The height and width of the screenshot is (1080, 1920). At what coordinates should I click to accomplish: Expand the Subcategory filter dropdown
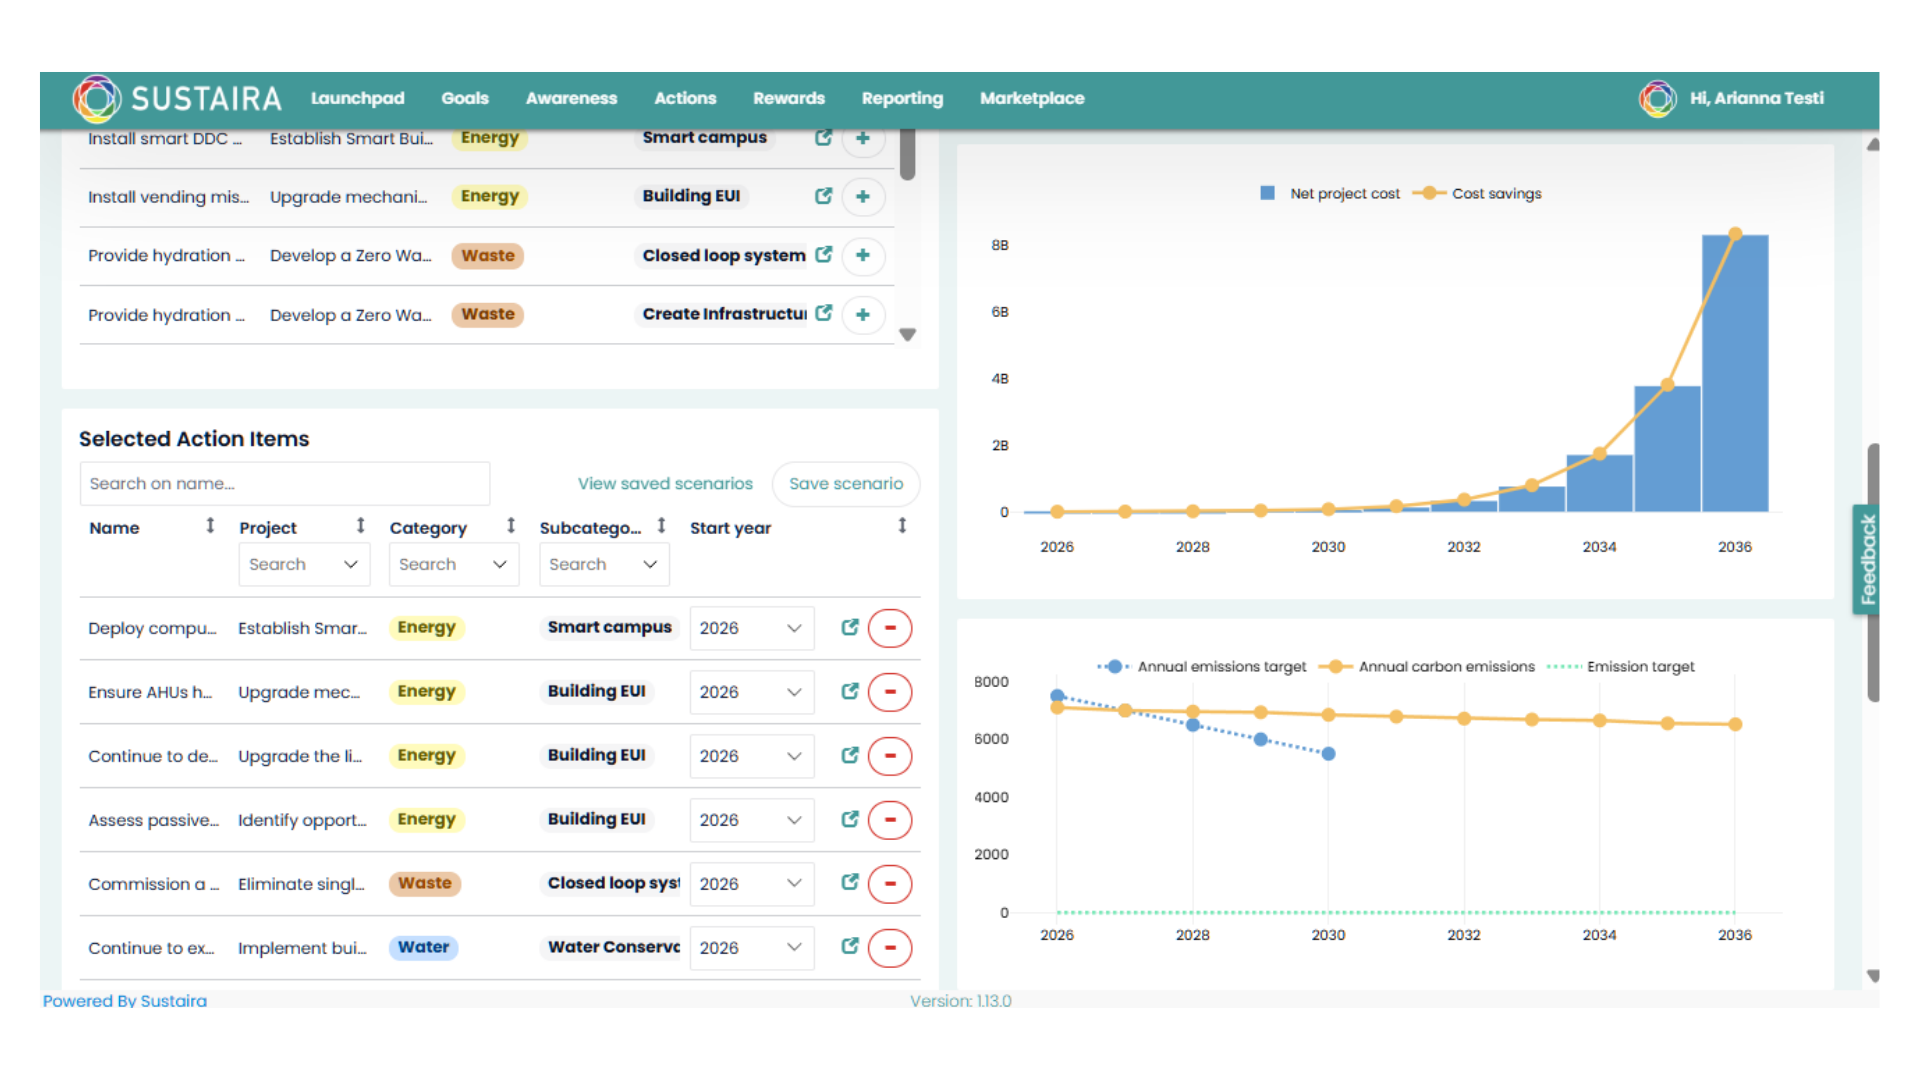tap(603, 564)
